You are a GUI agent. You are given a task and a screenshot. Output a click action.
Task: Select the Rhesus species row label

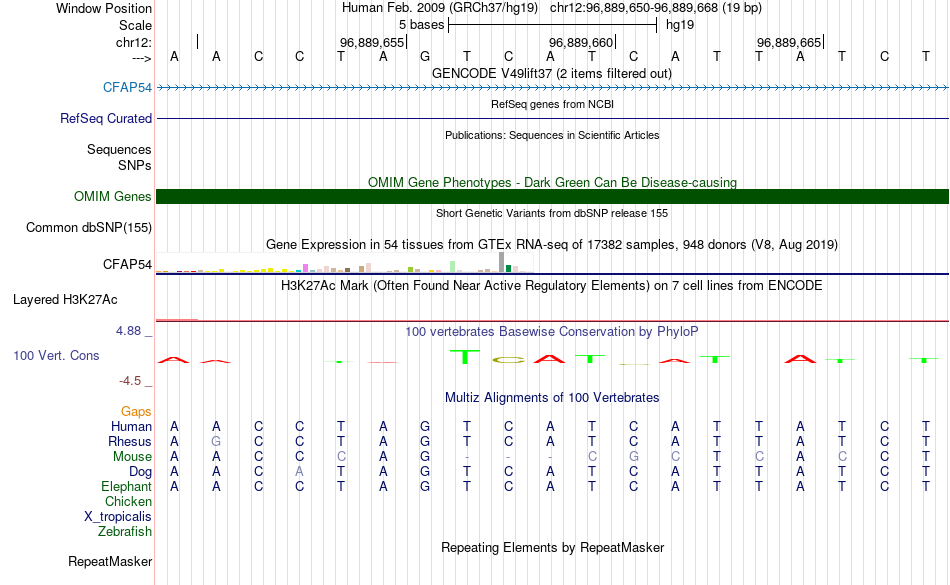(x=130, y=441)
